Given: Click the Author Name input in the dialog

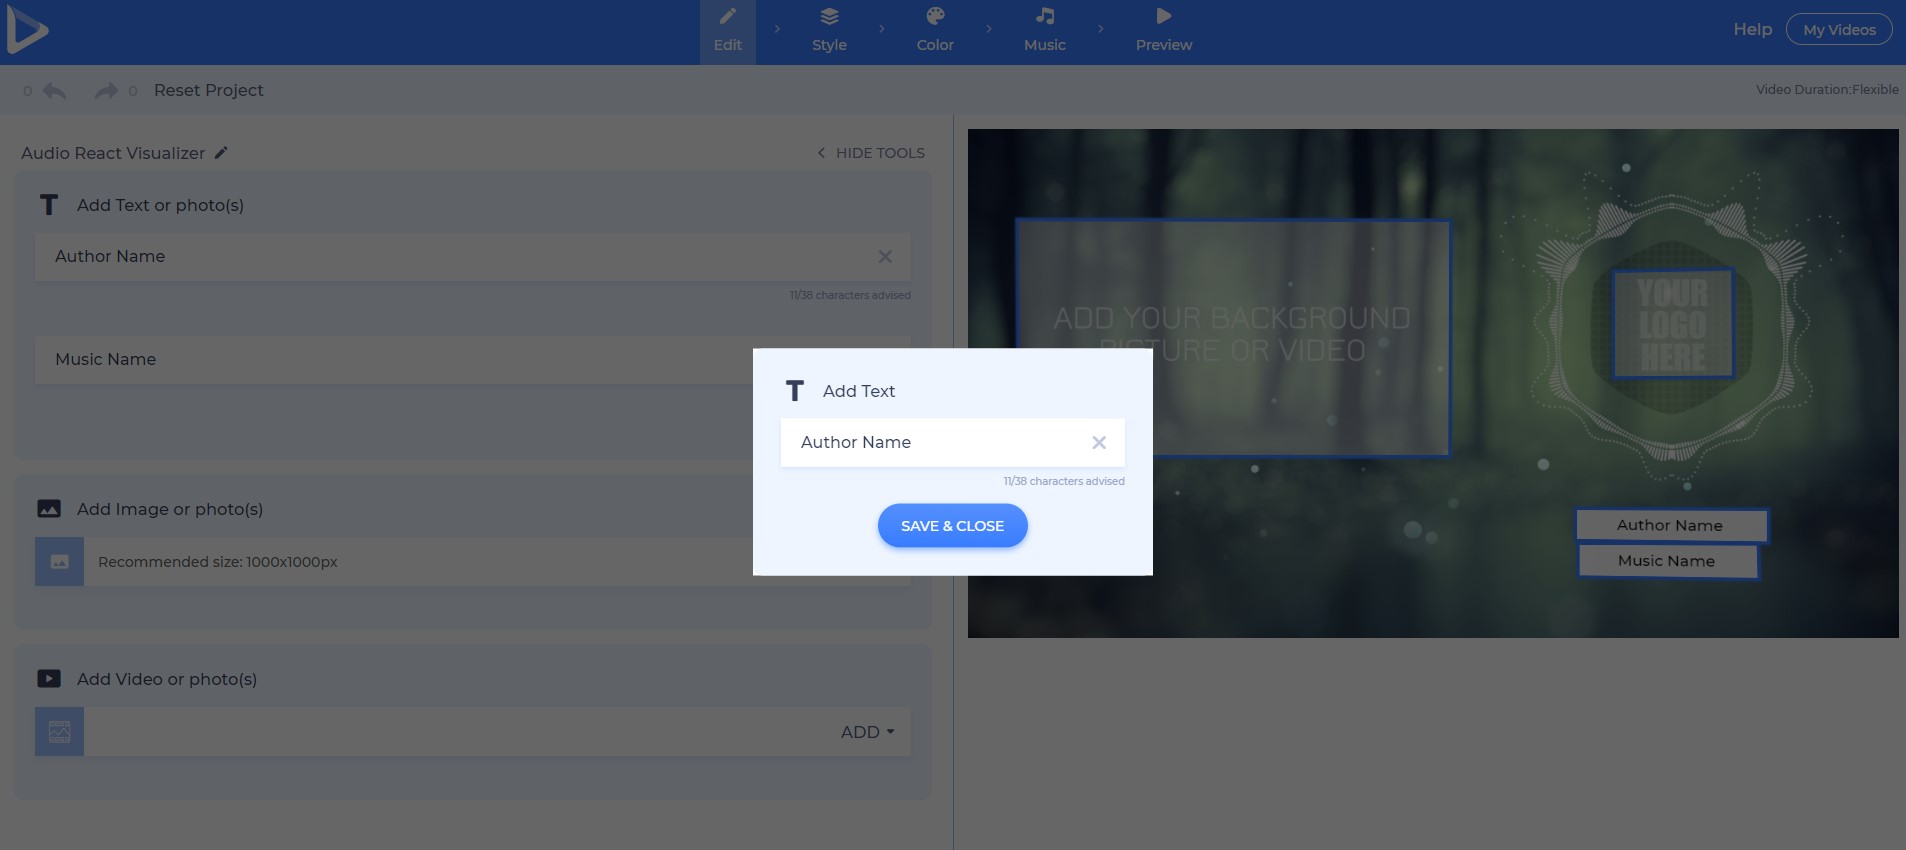Looking at the screenshot, I should [x=935, y=442].
